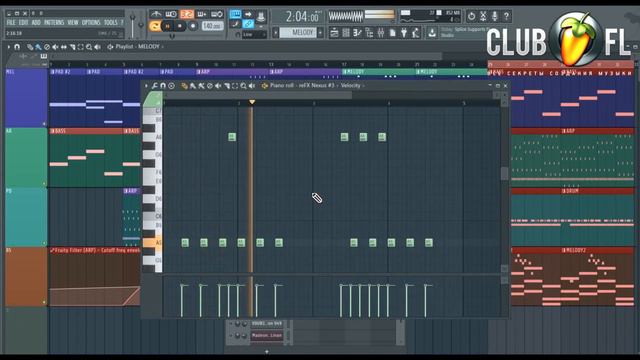Viewport: 640px width, 360px height.
Task: Open the reFX Nexus #3 channel selector
Action: tap(316, 86)
